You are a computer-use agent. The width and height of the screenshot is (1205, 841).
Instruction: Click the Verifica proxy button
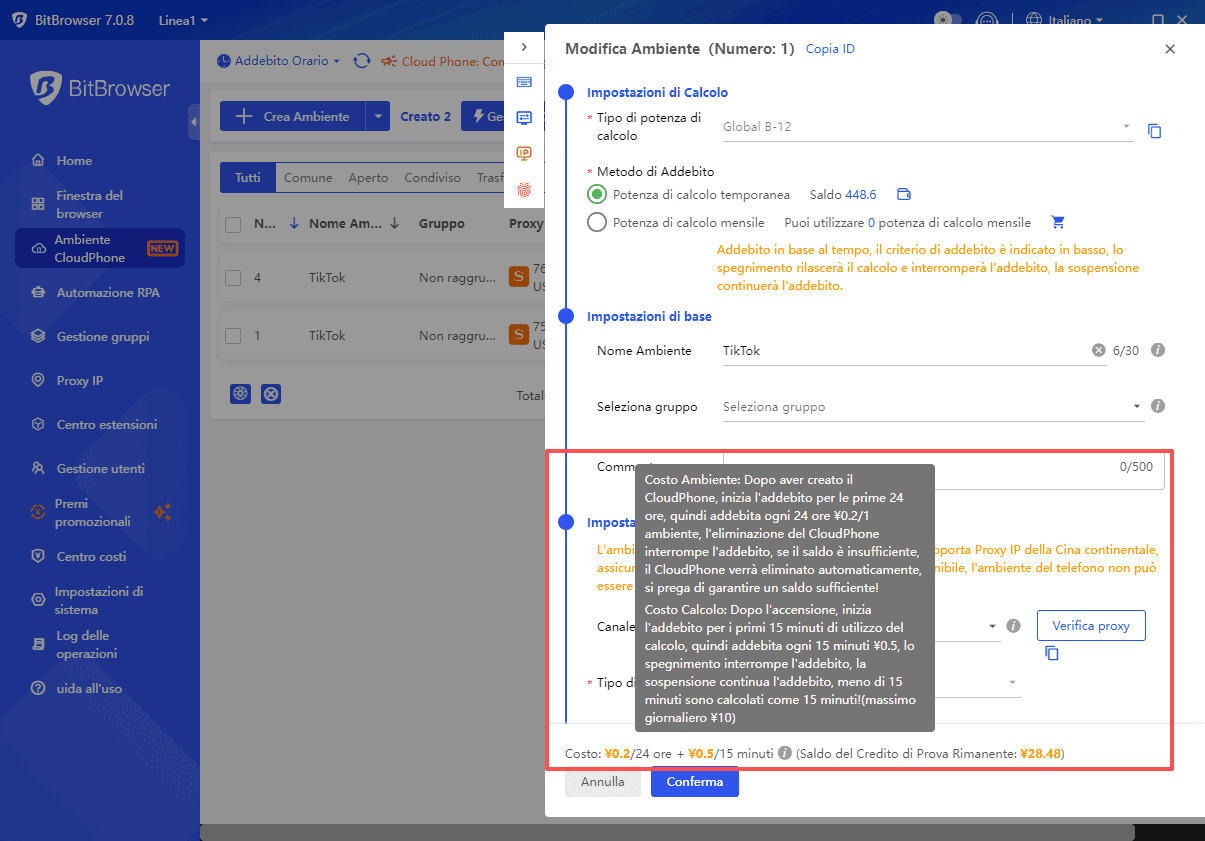coord(1091,626)
